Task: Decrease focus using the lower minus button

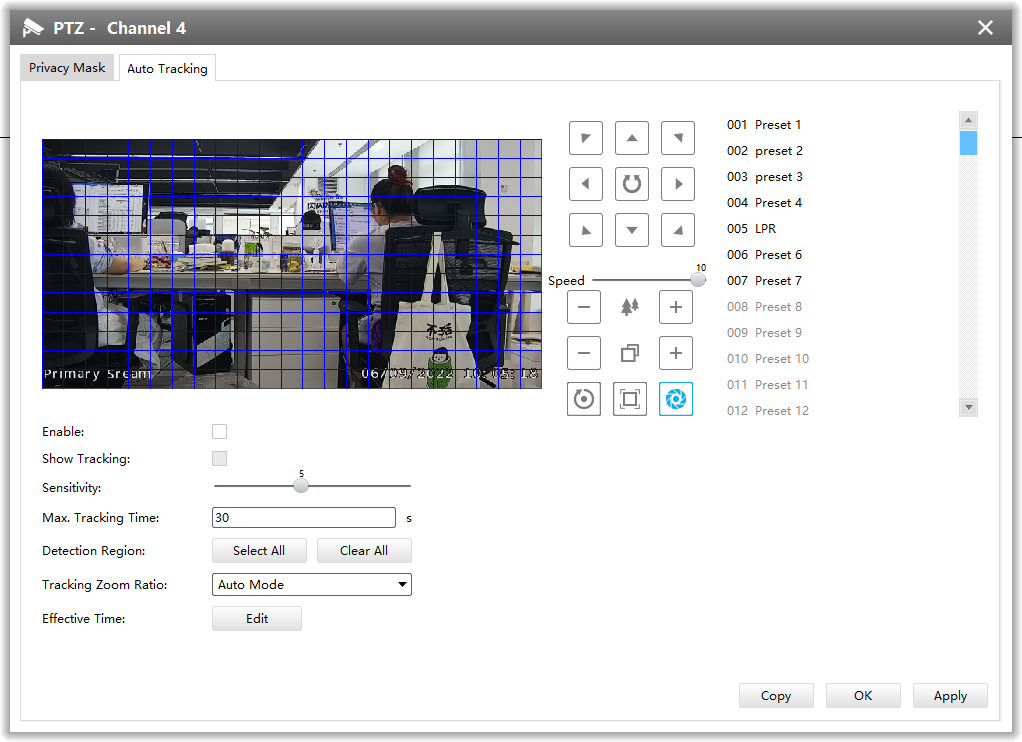Action: (584, 353)
